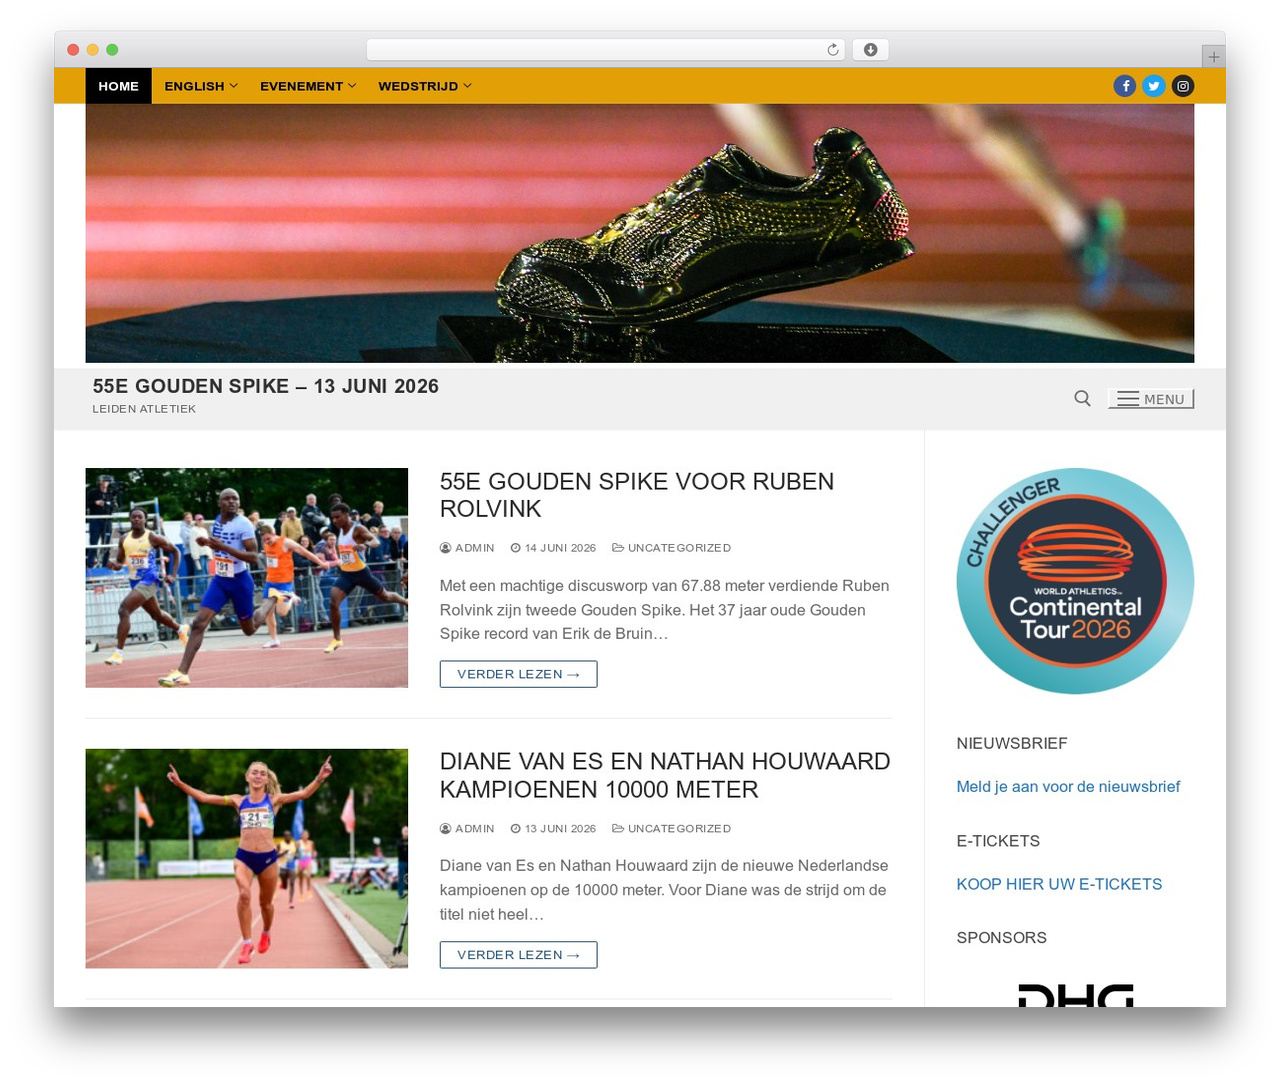Click the golden spike header banner

click(x=640, y=233)
